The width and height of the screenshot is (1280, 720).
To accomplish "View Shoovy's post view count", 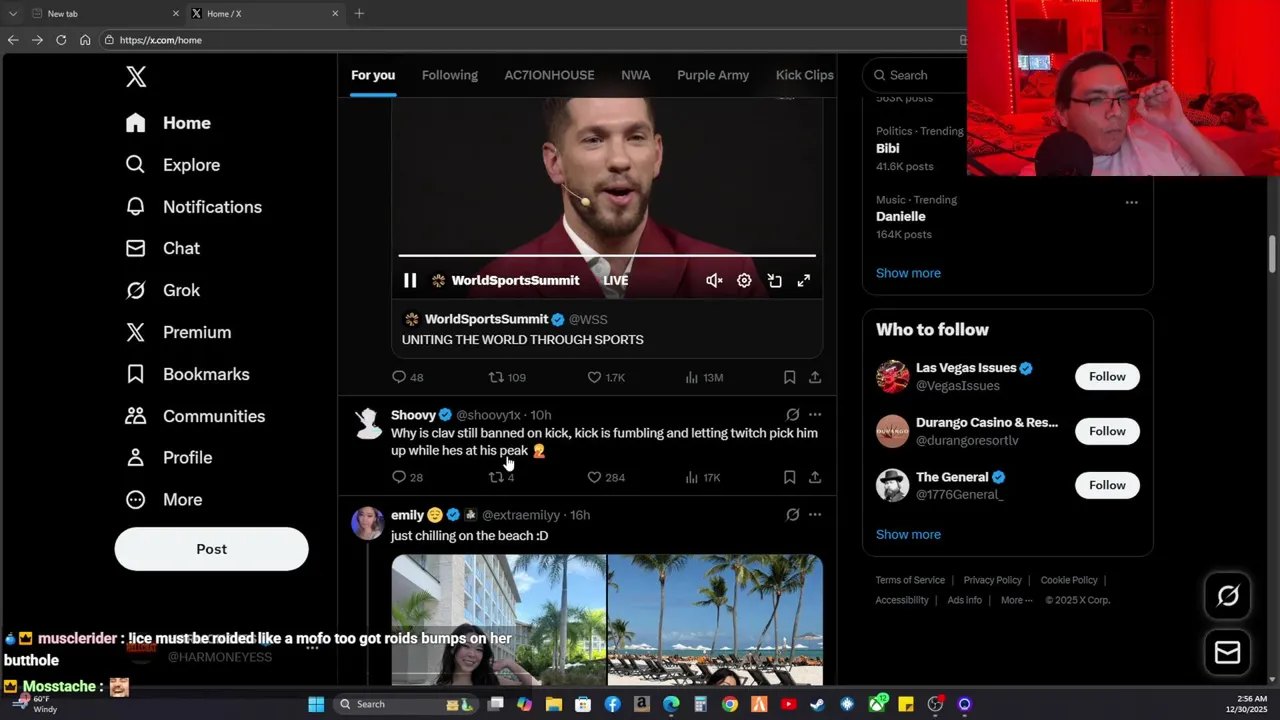I will [702, 477].
